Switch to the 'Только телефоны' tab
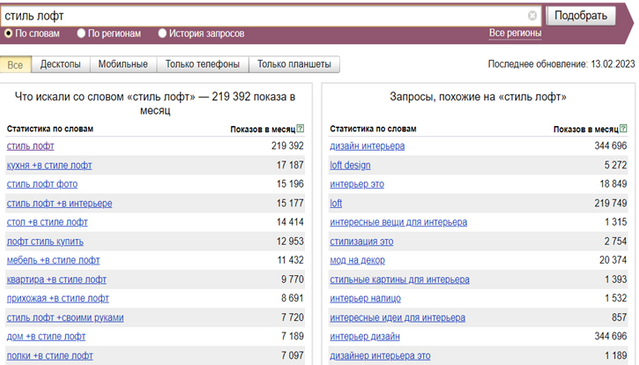 coord(203,64)
